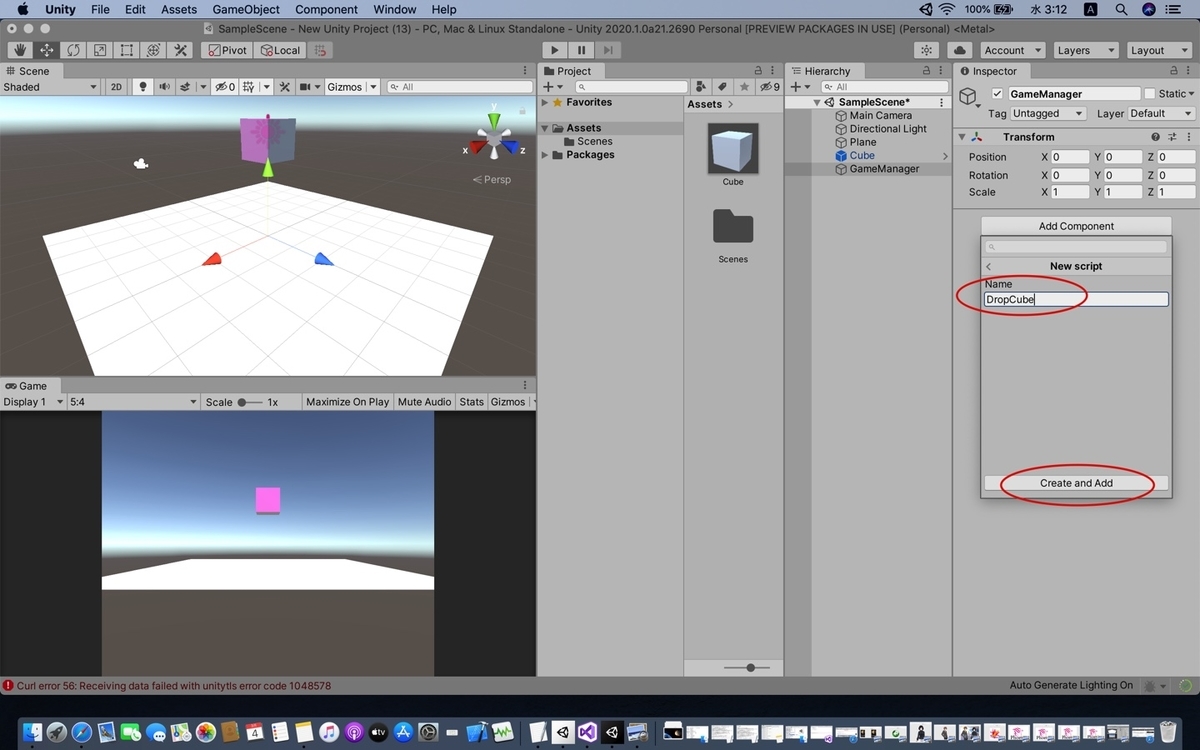Open Unity Collaborate sun icon
Screen dimensions: 1200x750
pyautogui.click(x=927, y=50)
